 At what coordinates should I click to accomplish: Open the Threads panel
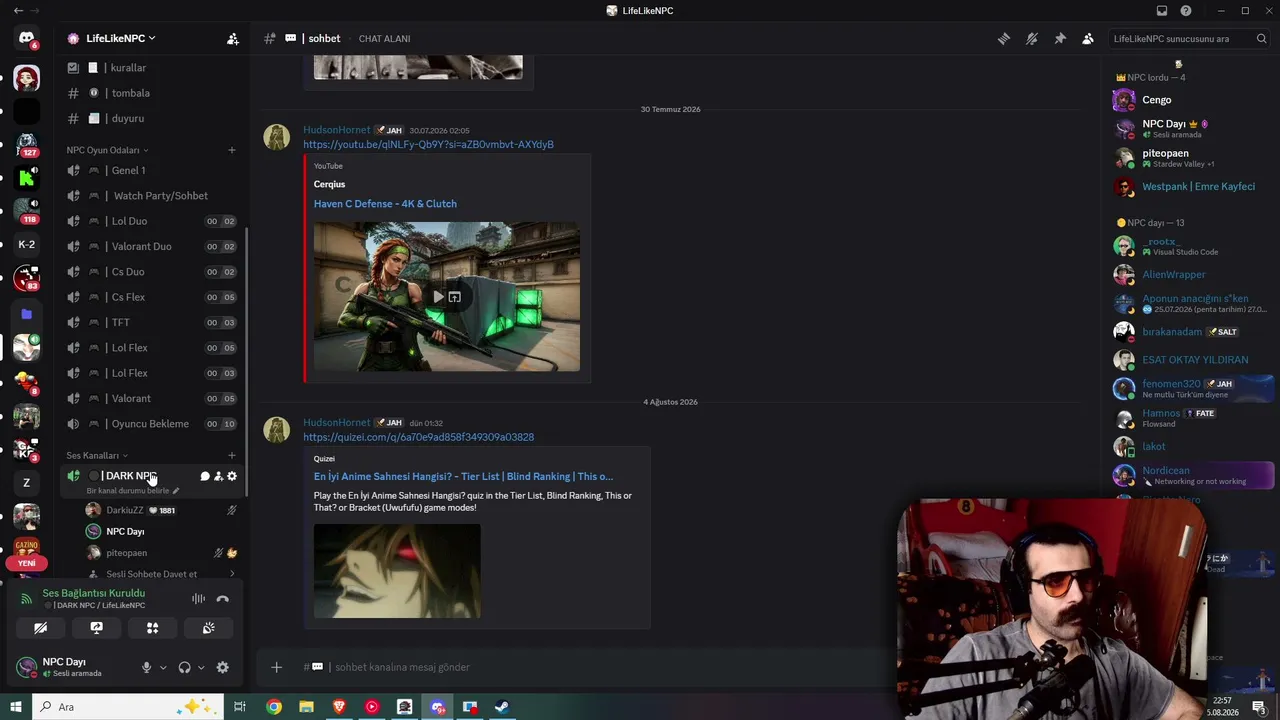click(1003, 39)
